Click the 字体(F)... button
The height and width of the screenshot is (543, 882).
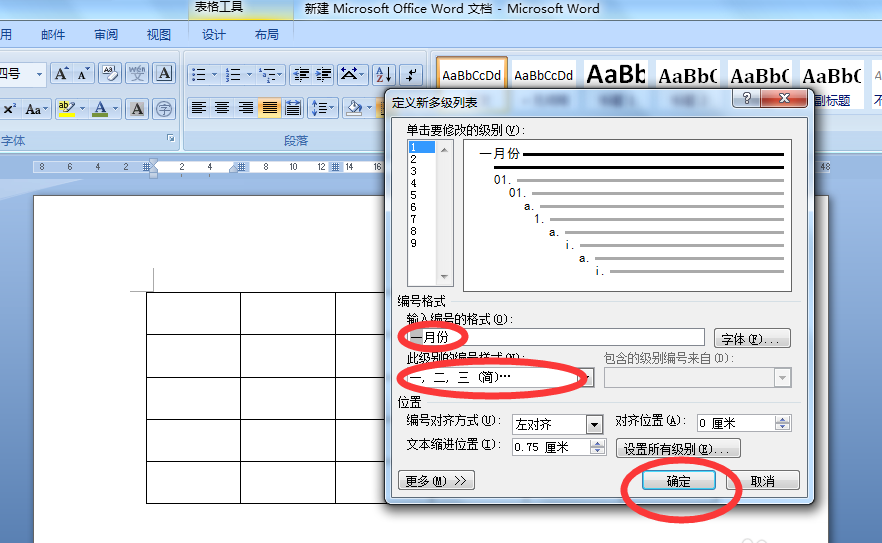752,339
